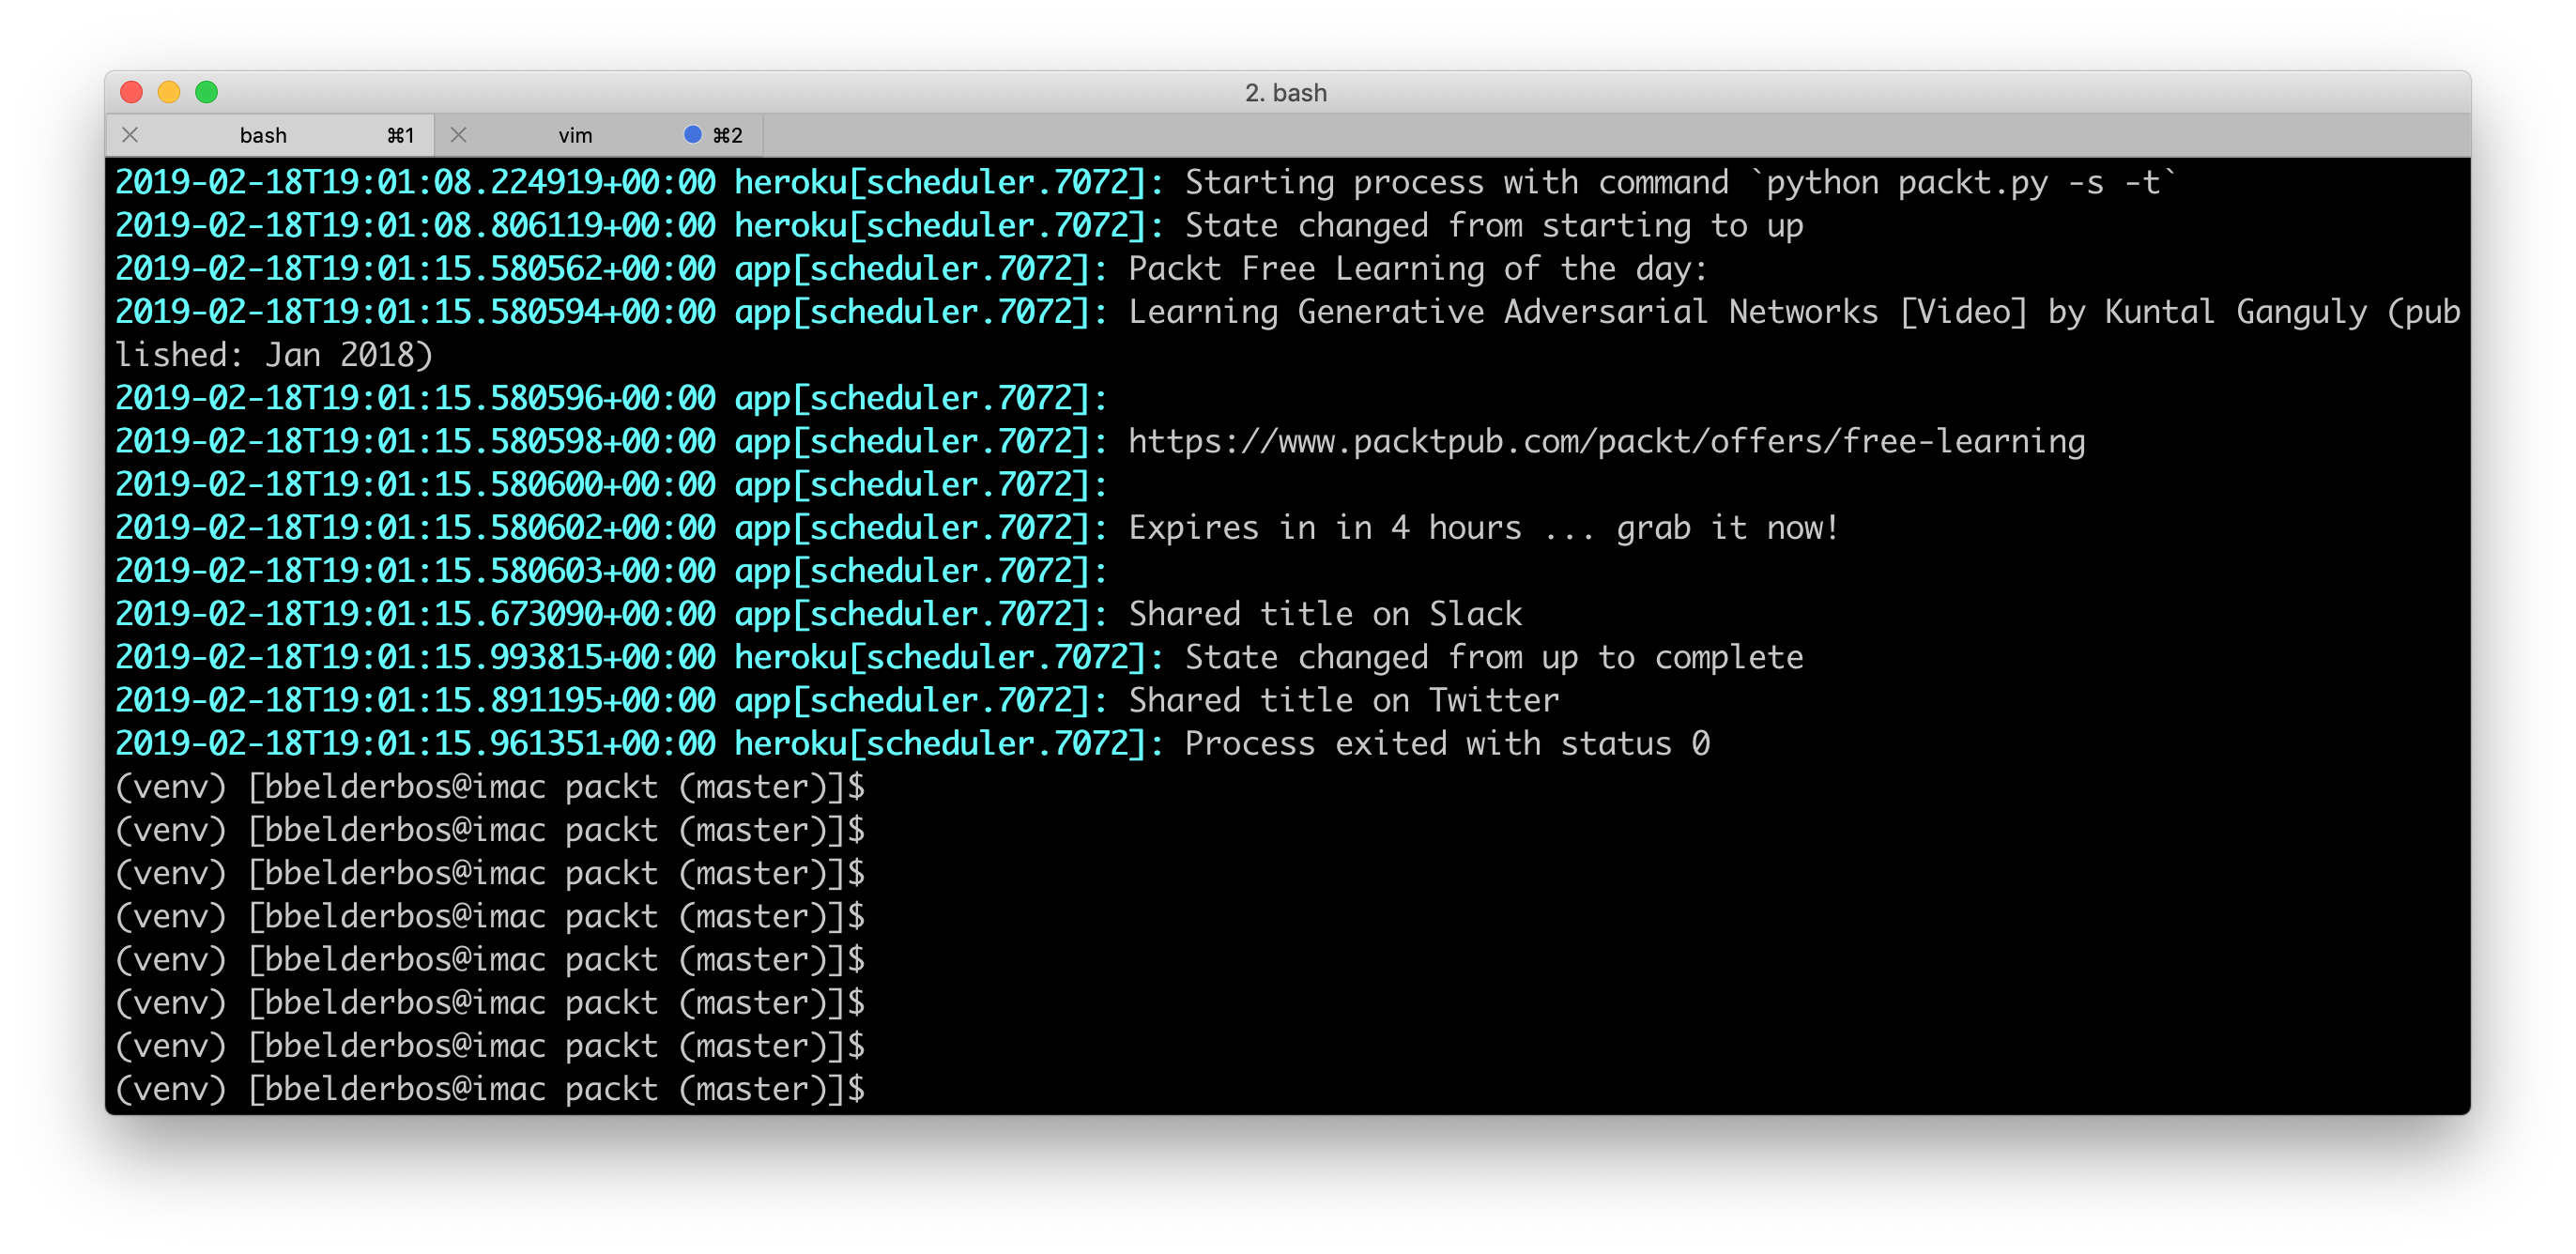2576x1254 pixels.
Task: Switch to the bash tab
Action: (x=263, y=135)
